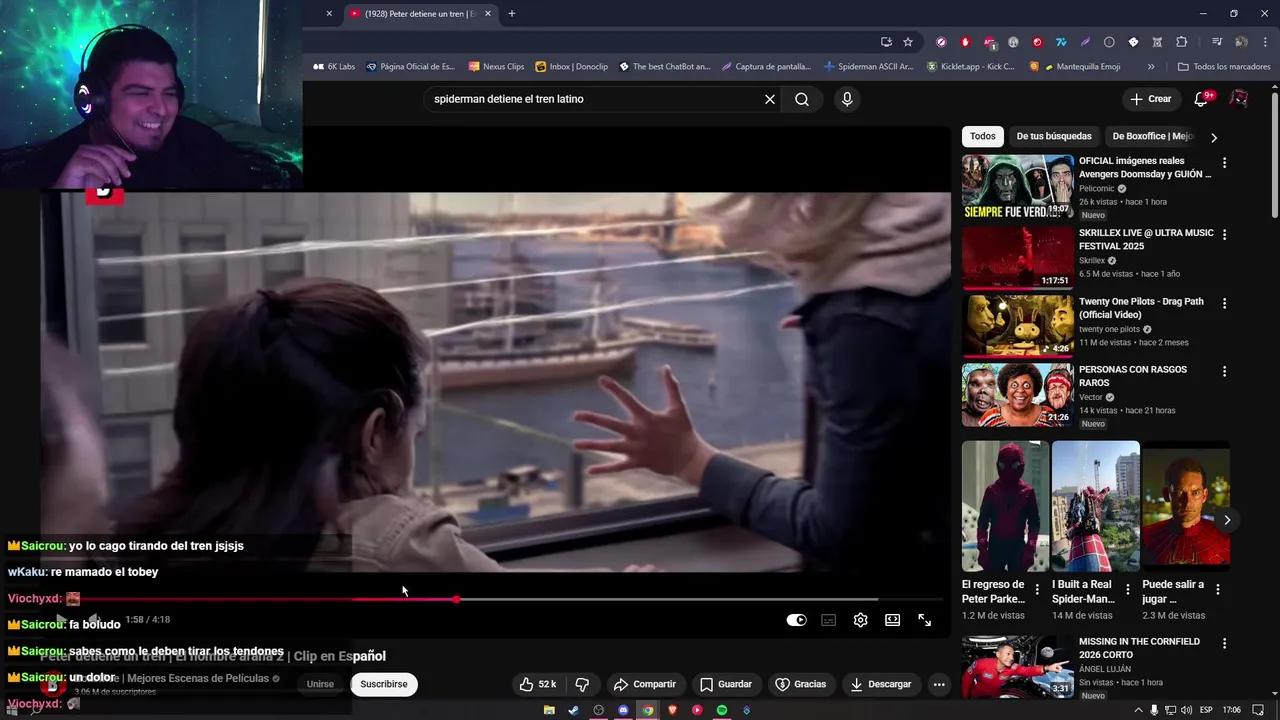Select the Todos filter chip
This screenshot has height=720, width=1280.
pyautogui.click(x=983, y=136)
